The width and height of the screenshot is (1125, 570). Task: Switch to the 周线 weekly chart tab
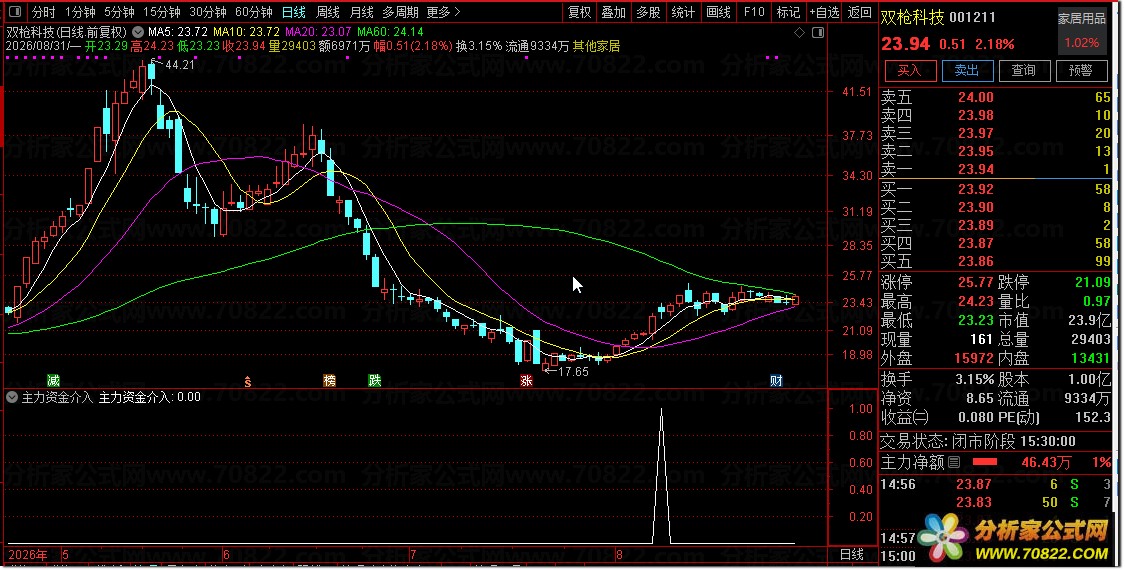coord(328,12)
